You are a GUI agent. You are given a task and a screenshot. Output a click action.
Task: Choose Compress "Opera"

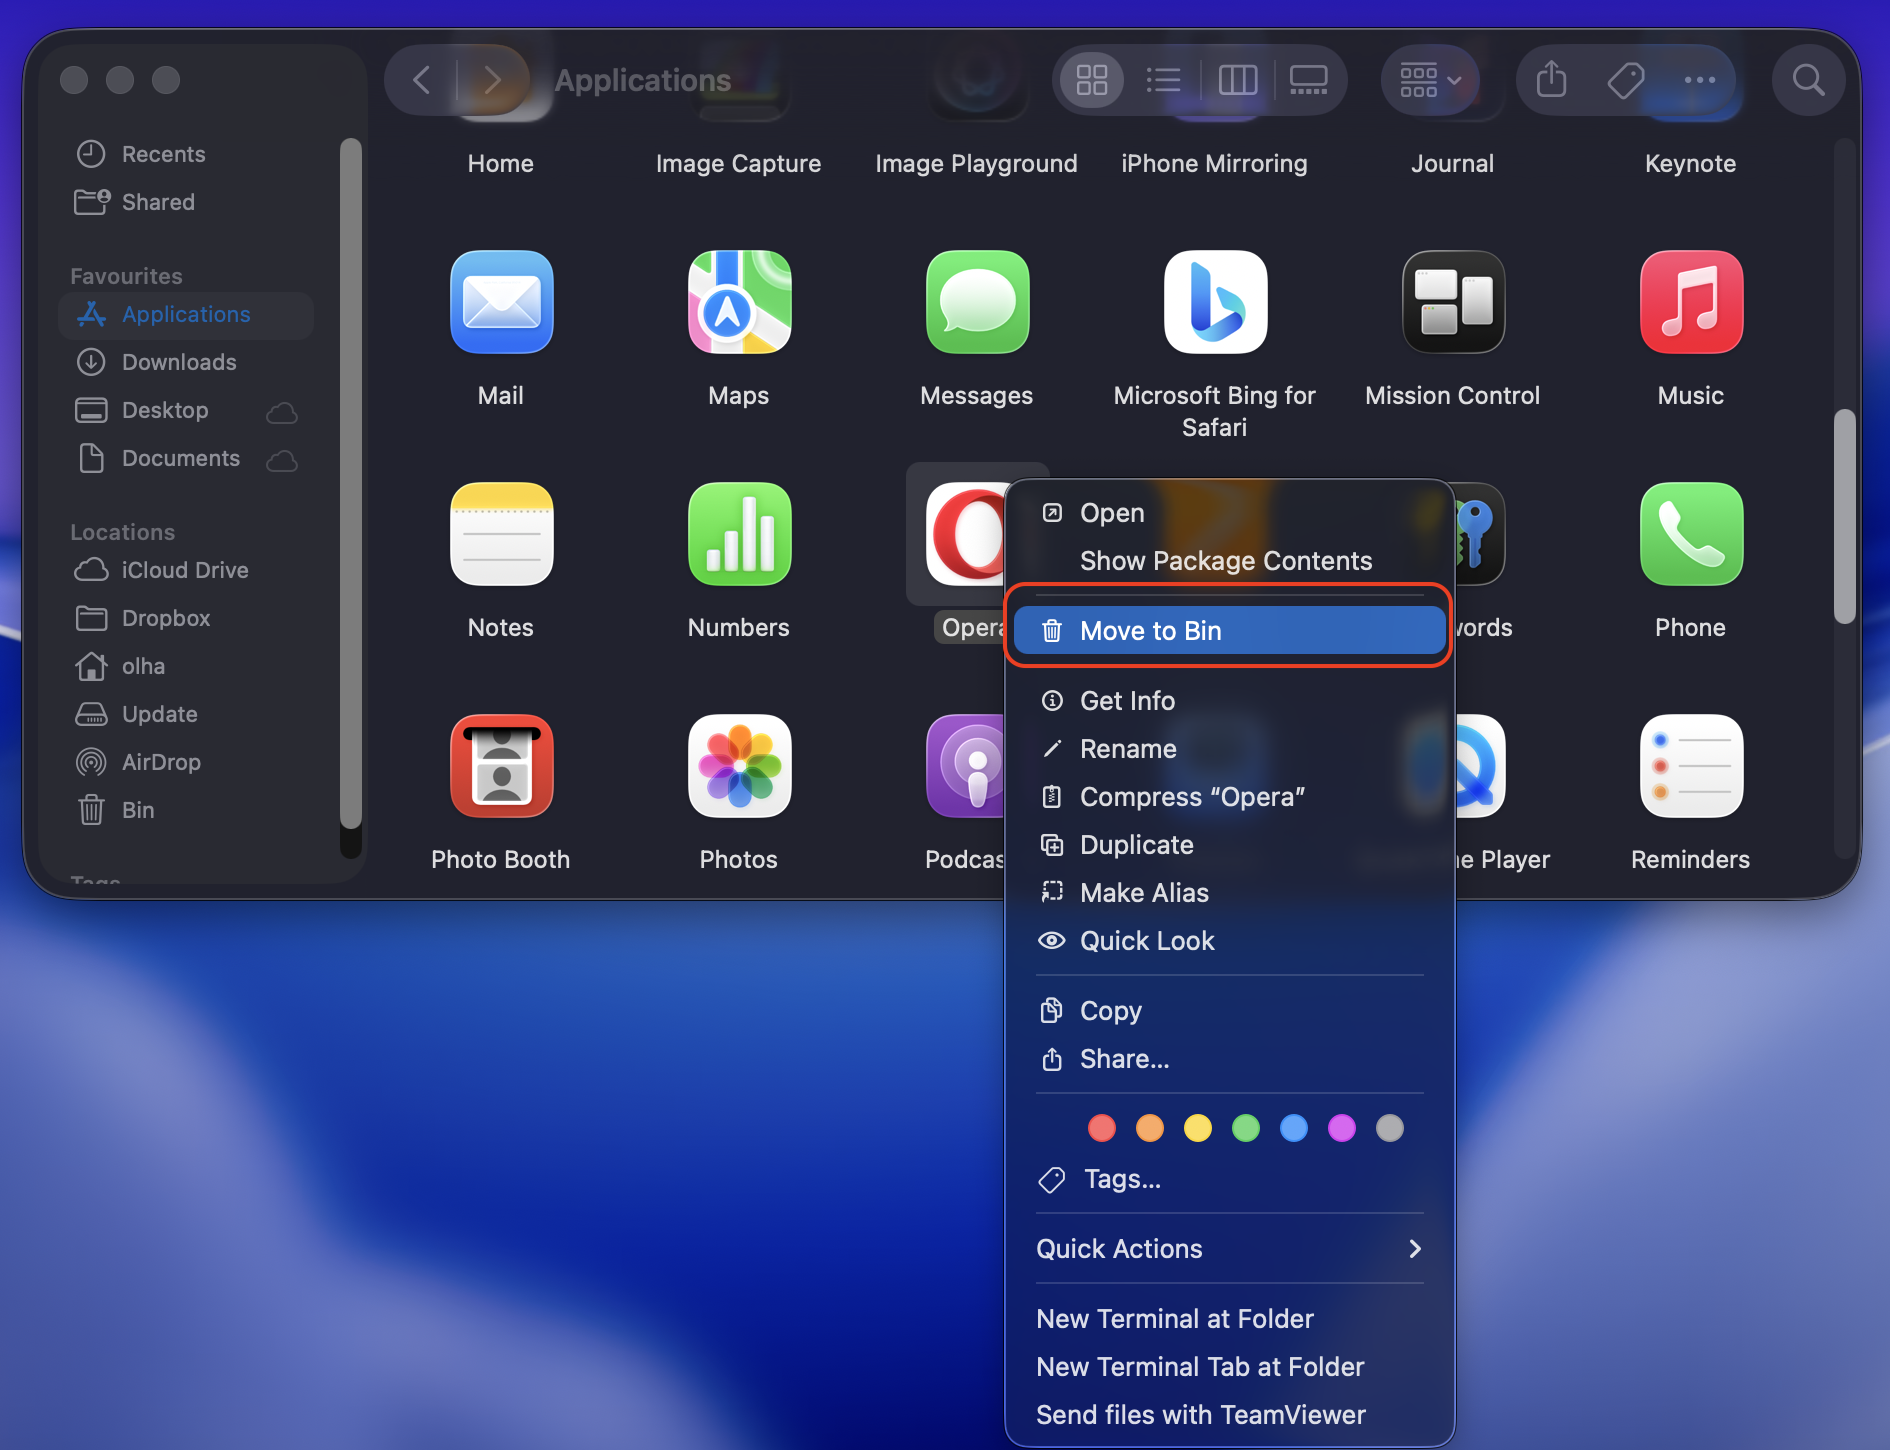tap(1229, 797)
